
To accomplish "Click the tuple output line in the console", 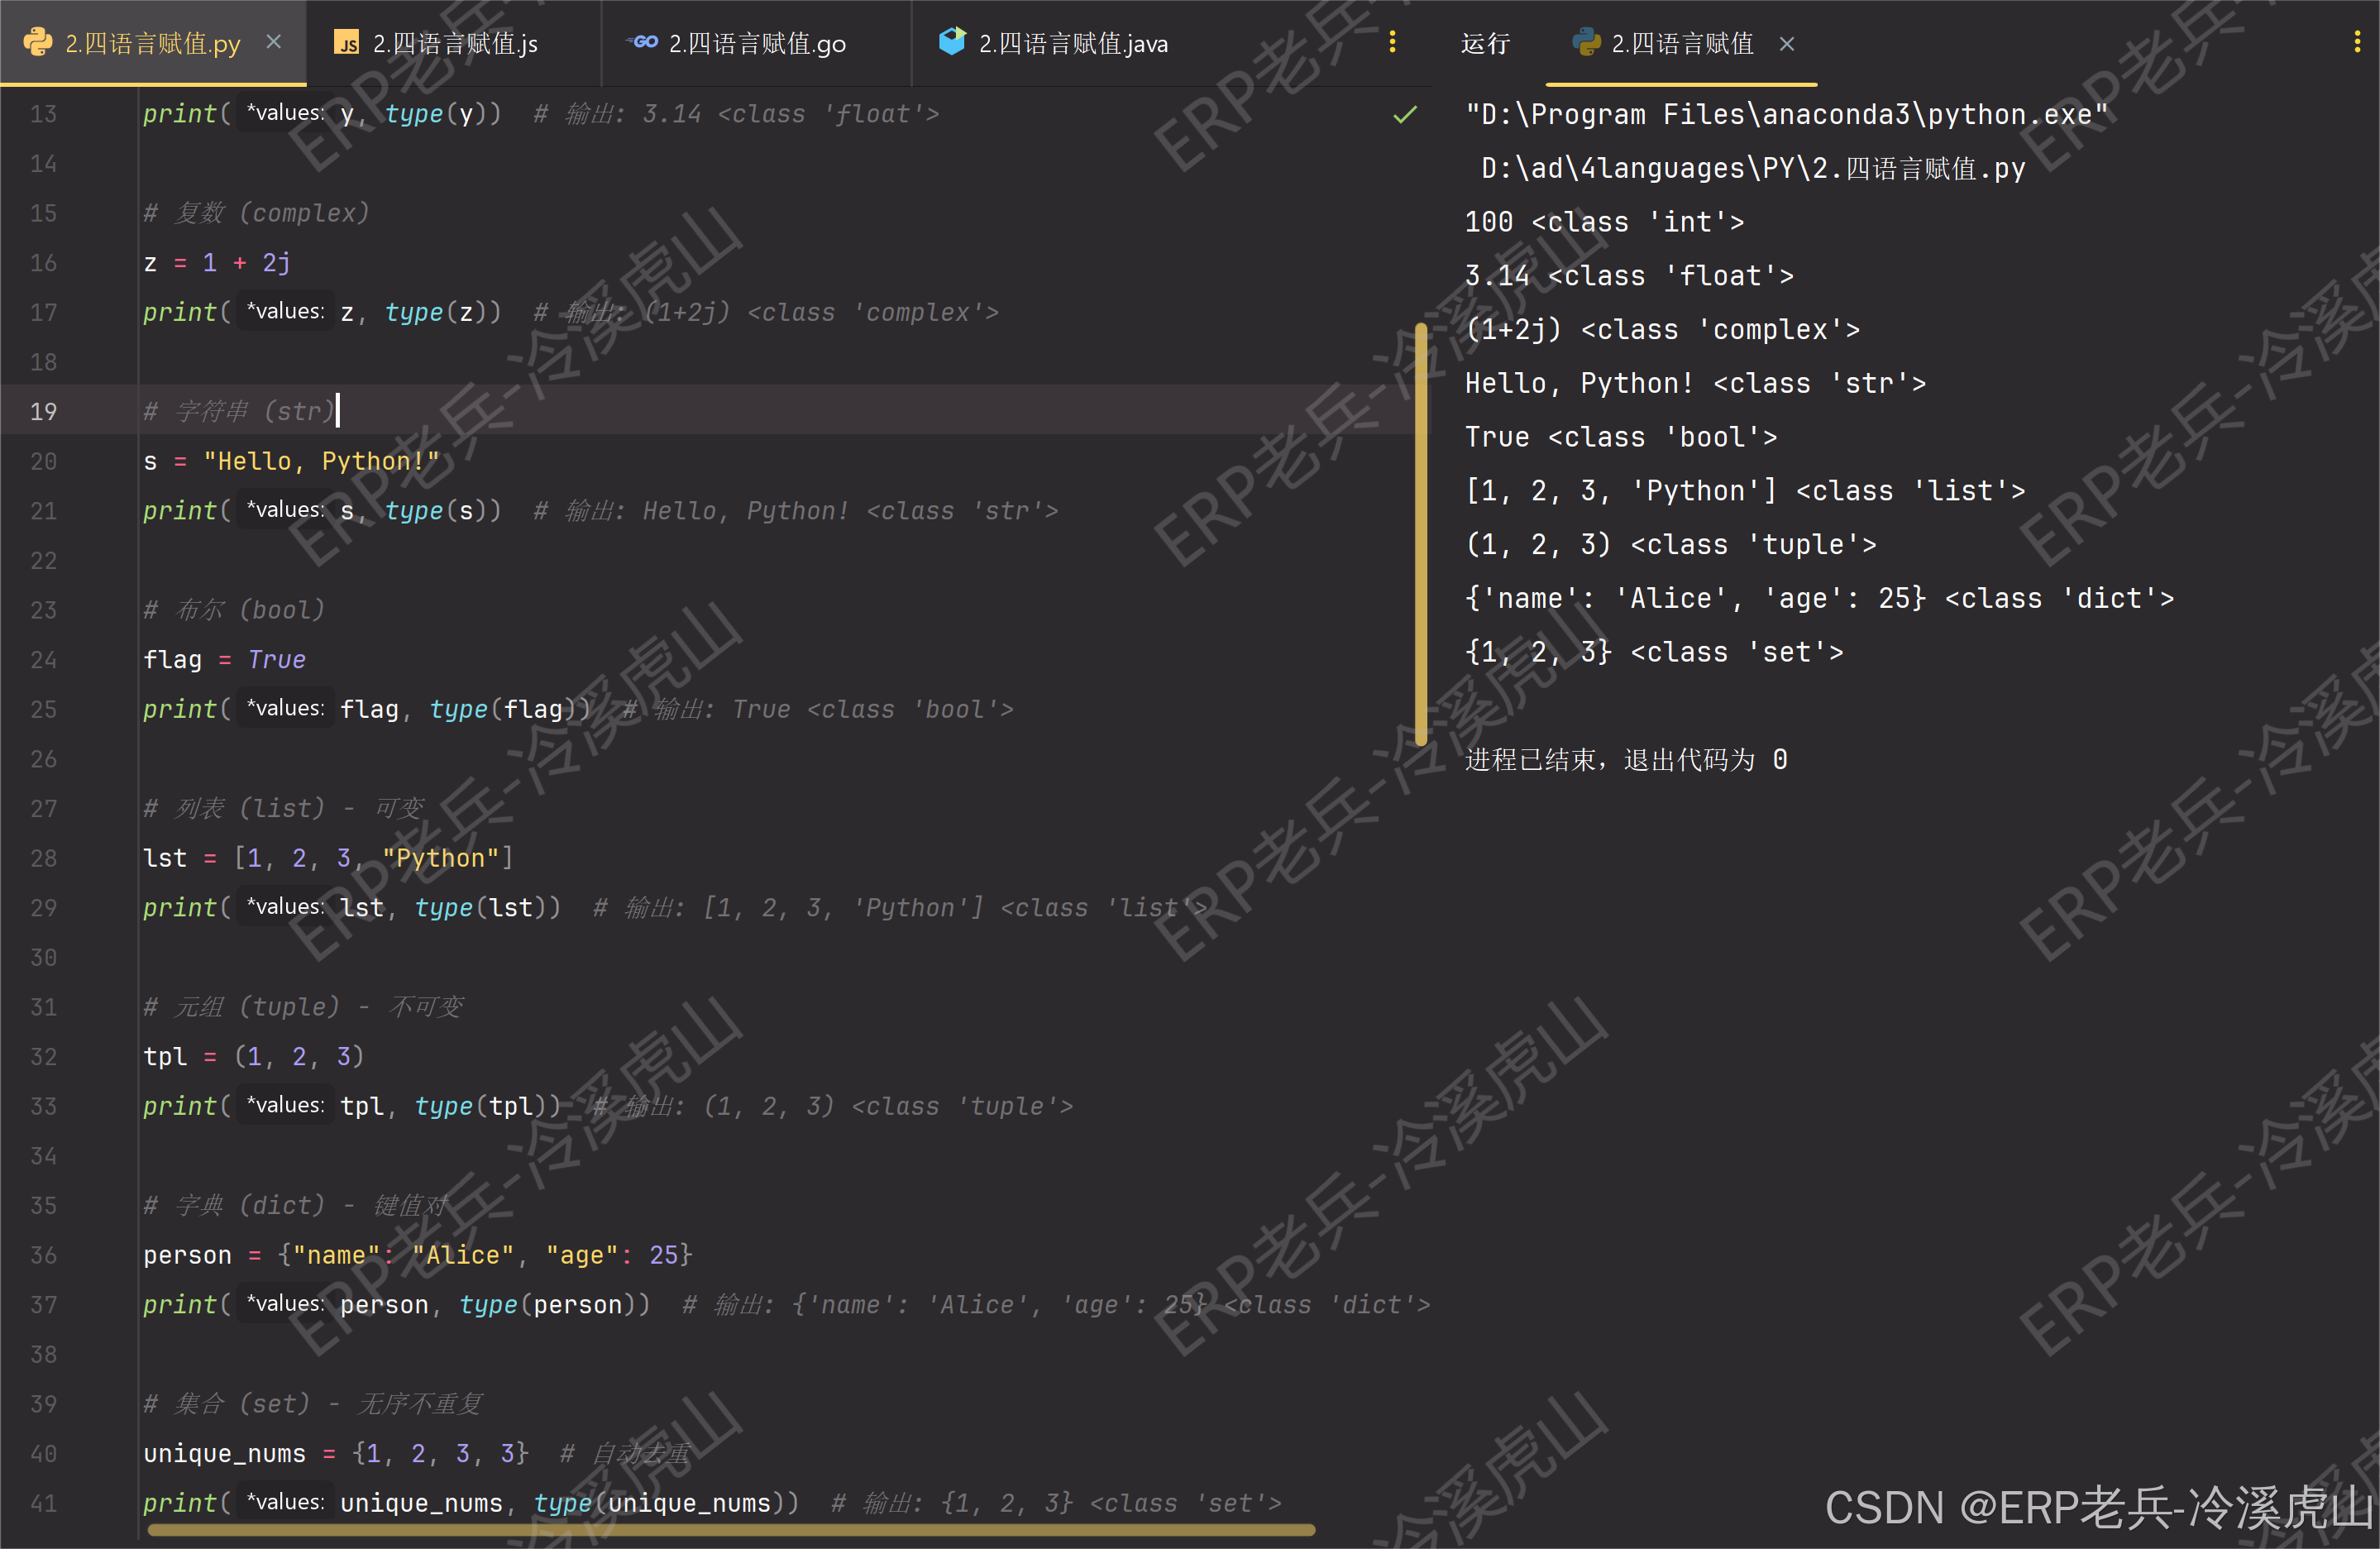I will tap(1670, 545).
